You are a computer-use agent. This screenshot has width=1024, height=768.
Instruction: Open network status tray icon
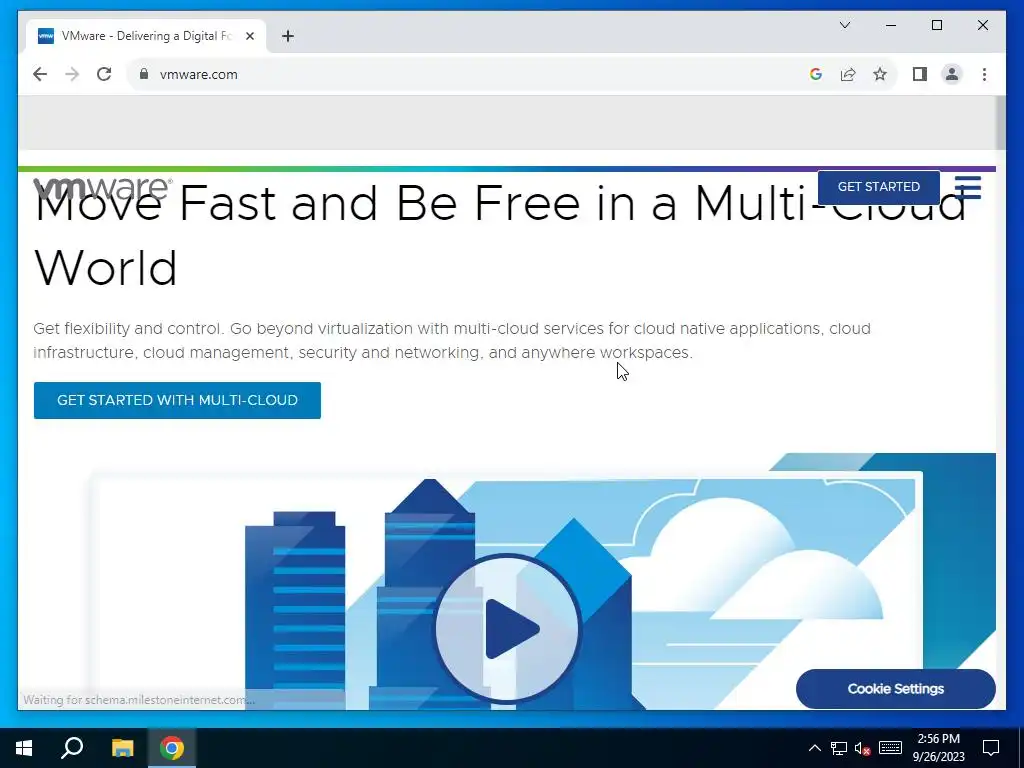coord(839,748)
